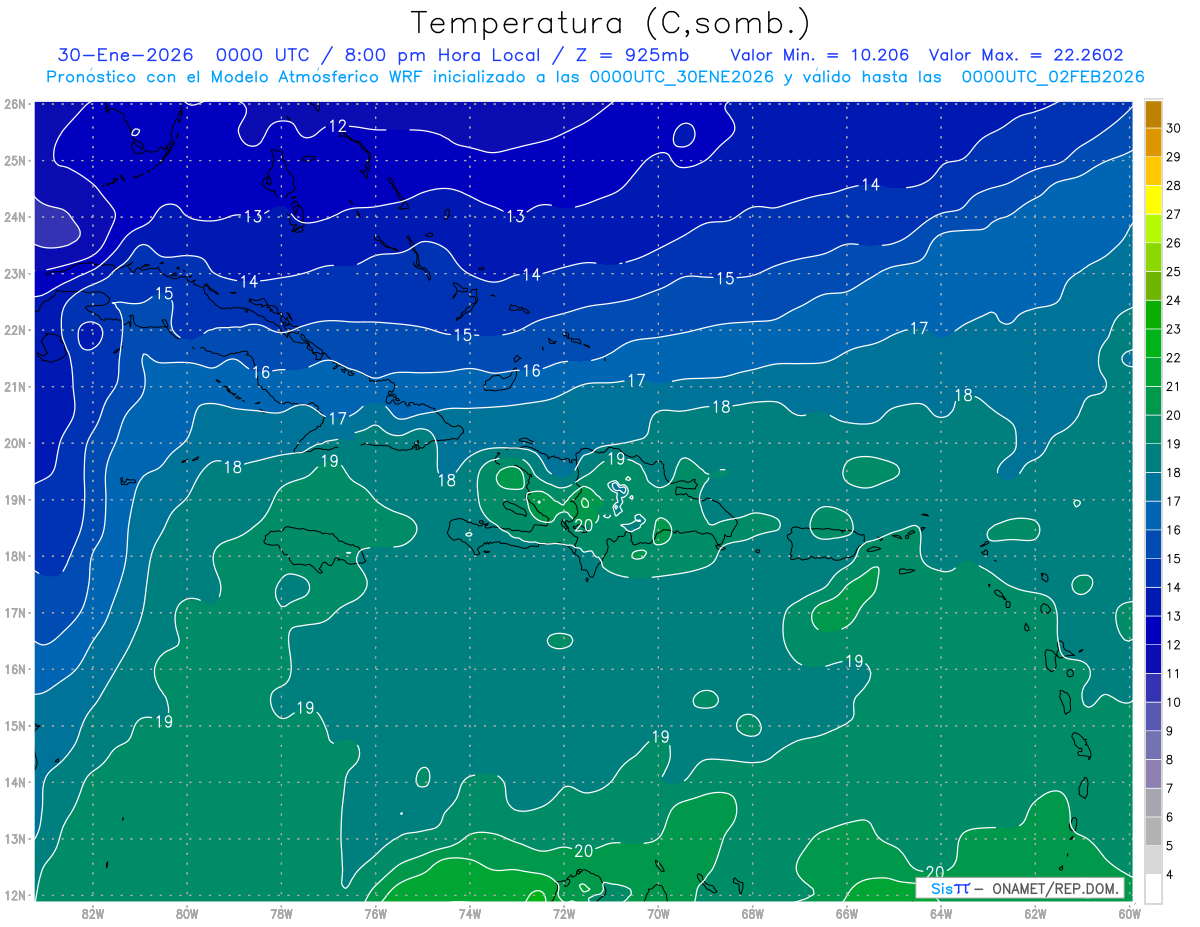The image size is (1200, 927).
Task: Click the "68W" longitude label
Action: click(x=752, y=913)
